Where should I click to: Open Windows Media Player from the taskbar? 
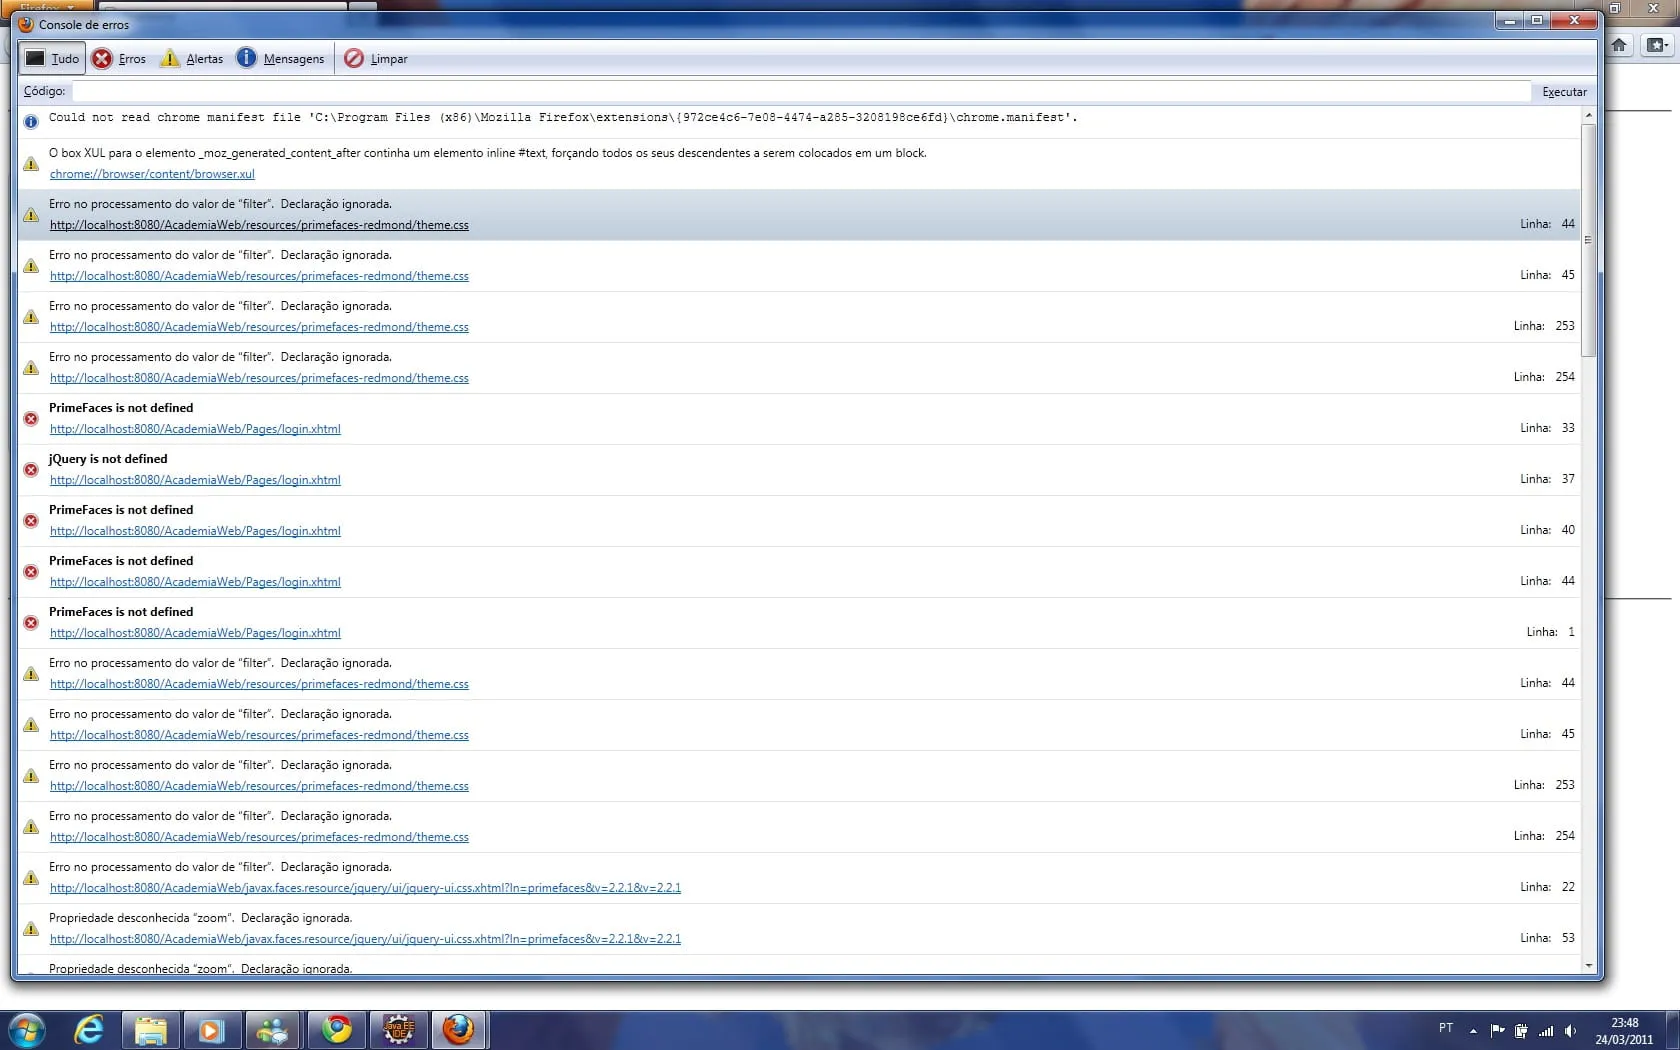click(211, 1029)
